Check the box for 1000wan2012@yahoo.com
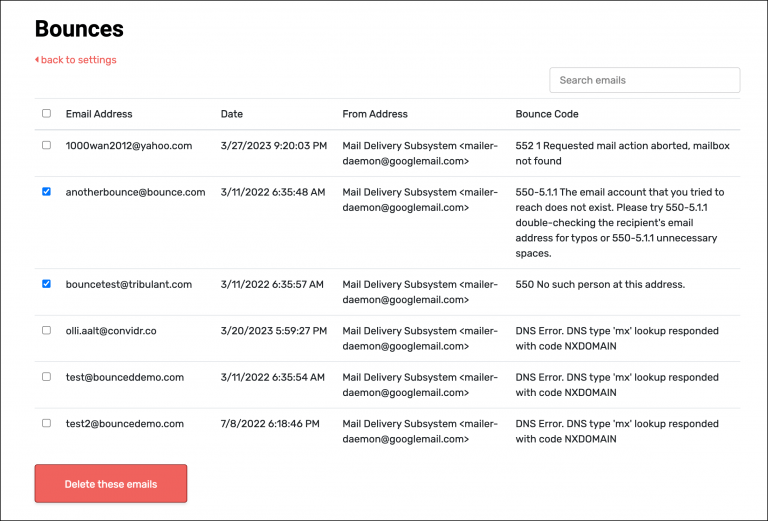This screenshot has width=768, height=521. point(46,145)
